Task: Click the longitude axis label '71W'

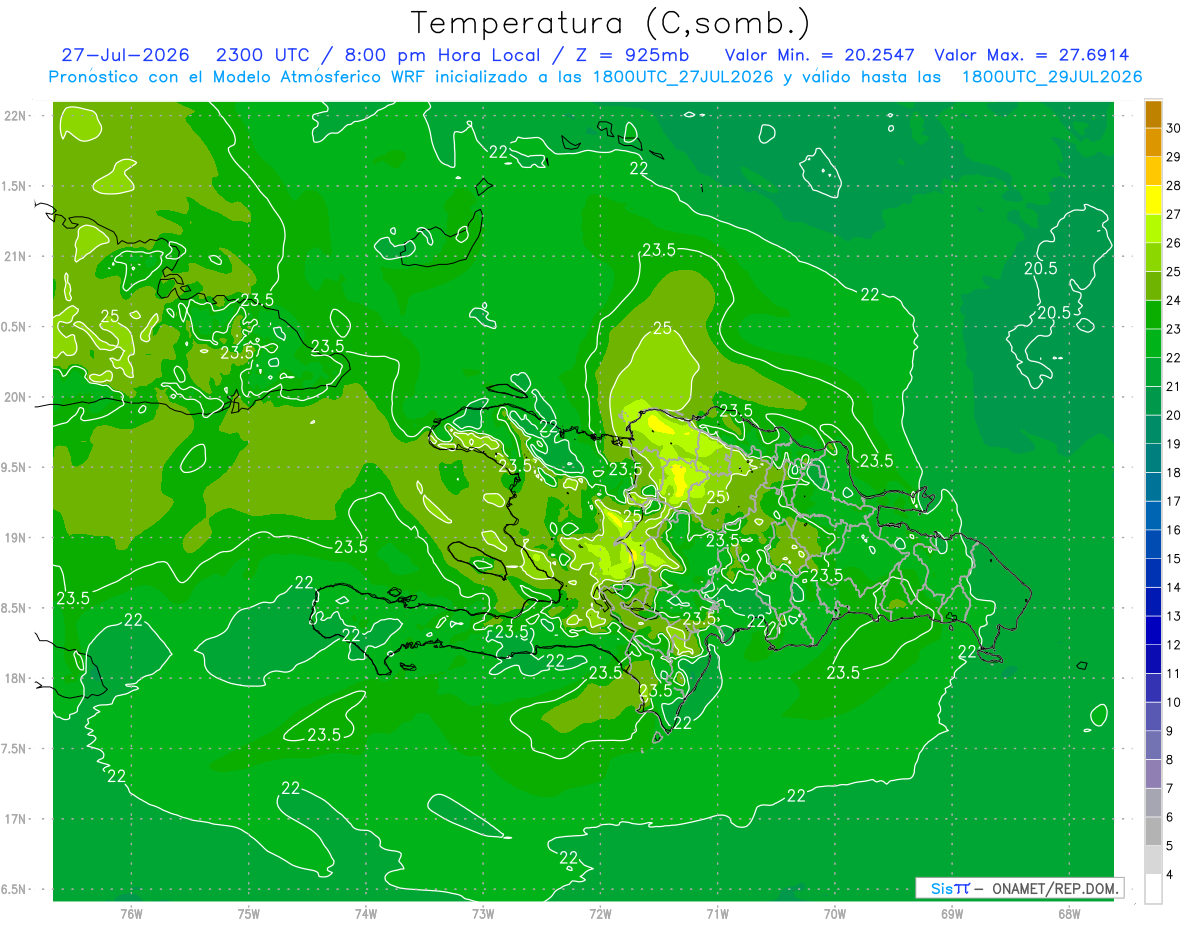Action: (x=717, y=914)
